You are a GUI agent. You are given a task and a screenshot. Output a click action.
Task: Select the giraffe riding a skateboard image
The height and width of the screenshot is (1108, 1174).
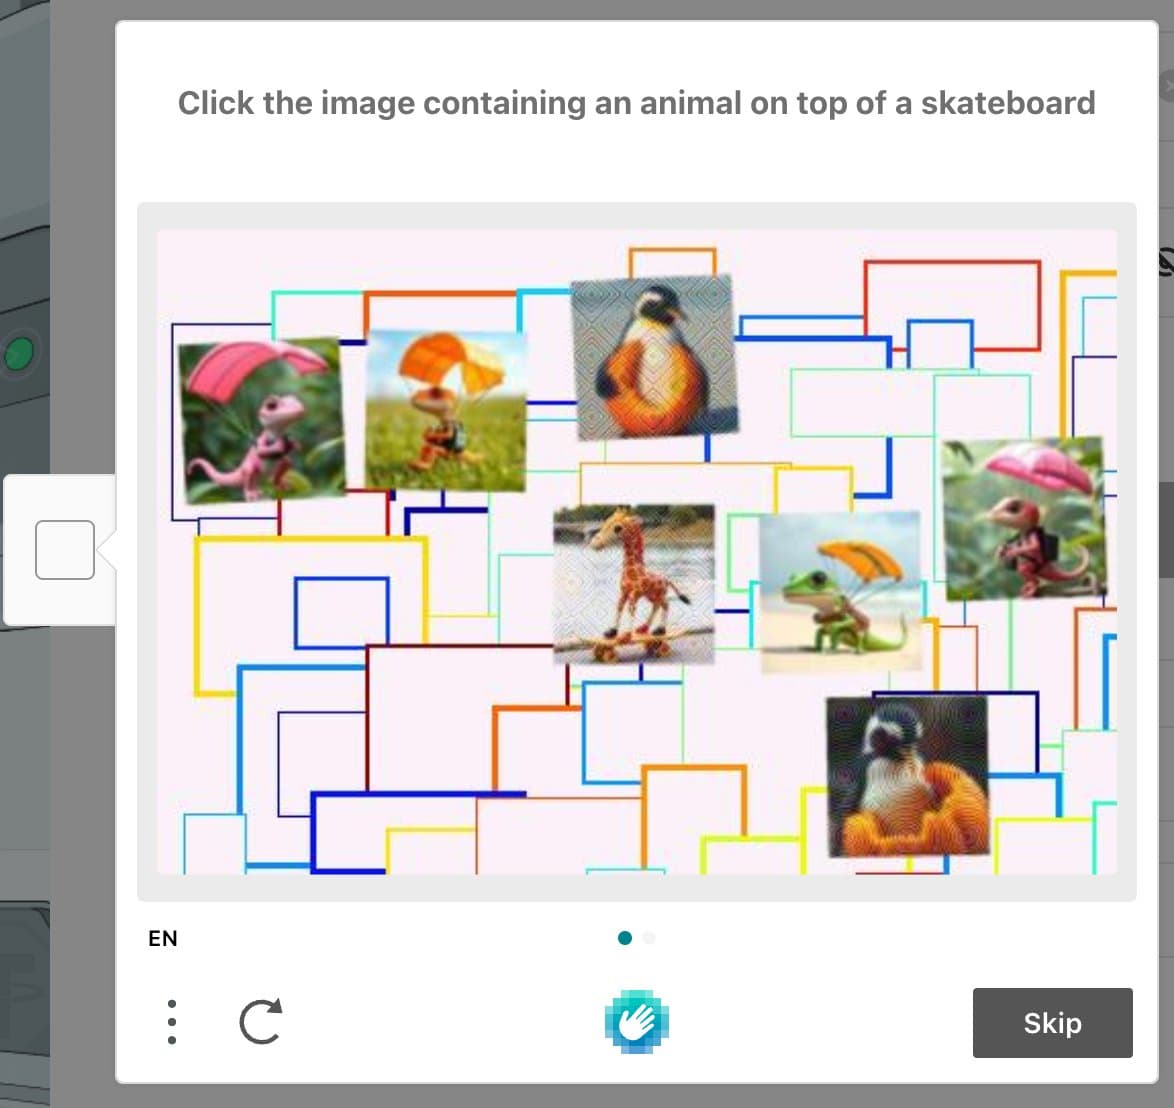(x=632, y=585)
